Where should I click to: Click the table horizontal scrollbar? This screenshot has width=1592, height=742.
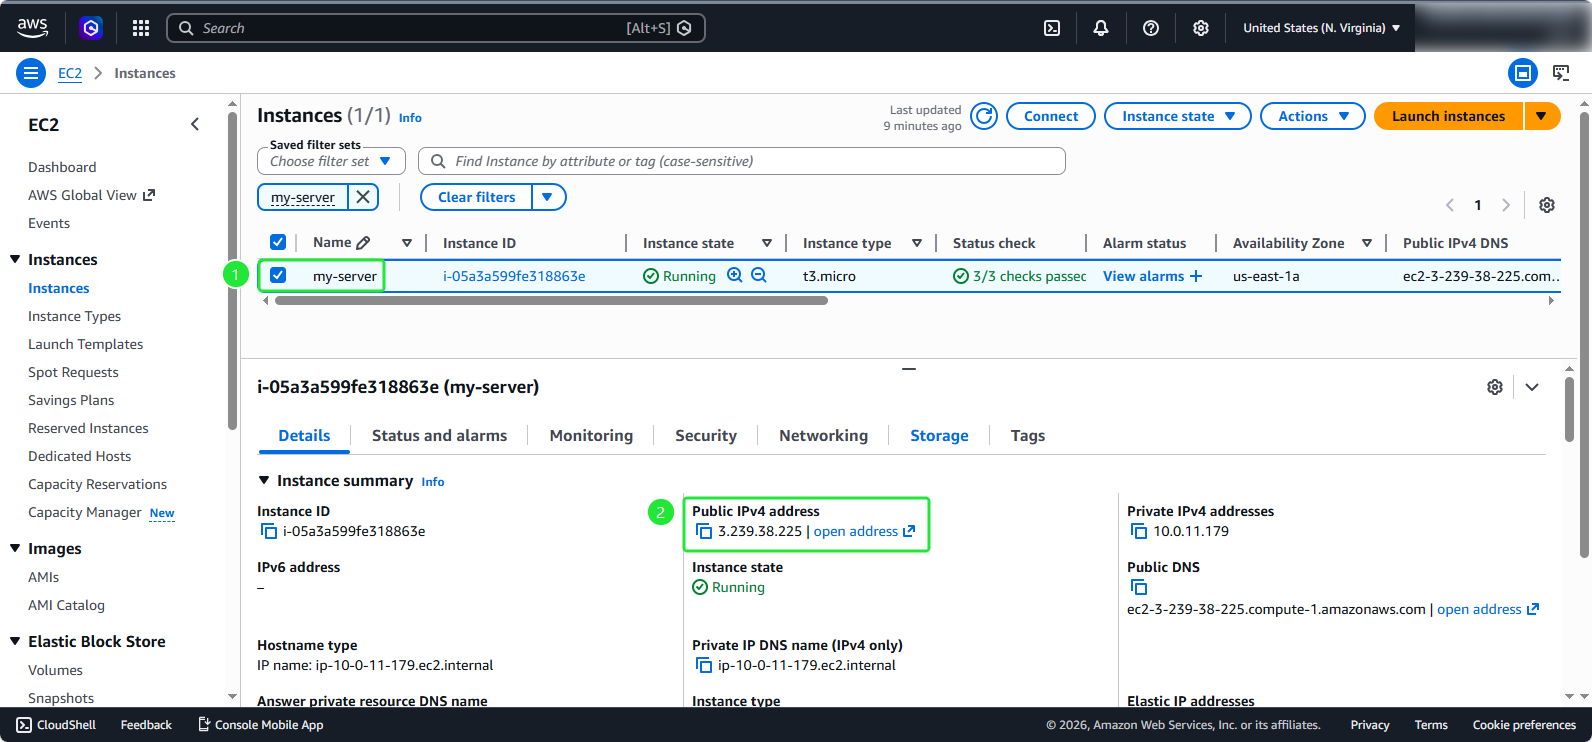point(551,300)
